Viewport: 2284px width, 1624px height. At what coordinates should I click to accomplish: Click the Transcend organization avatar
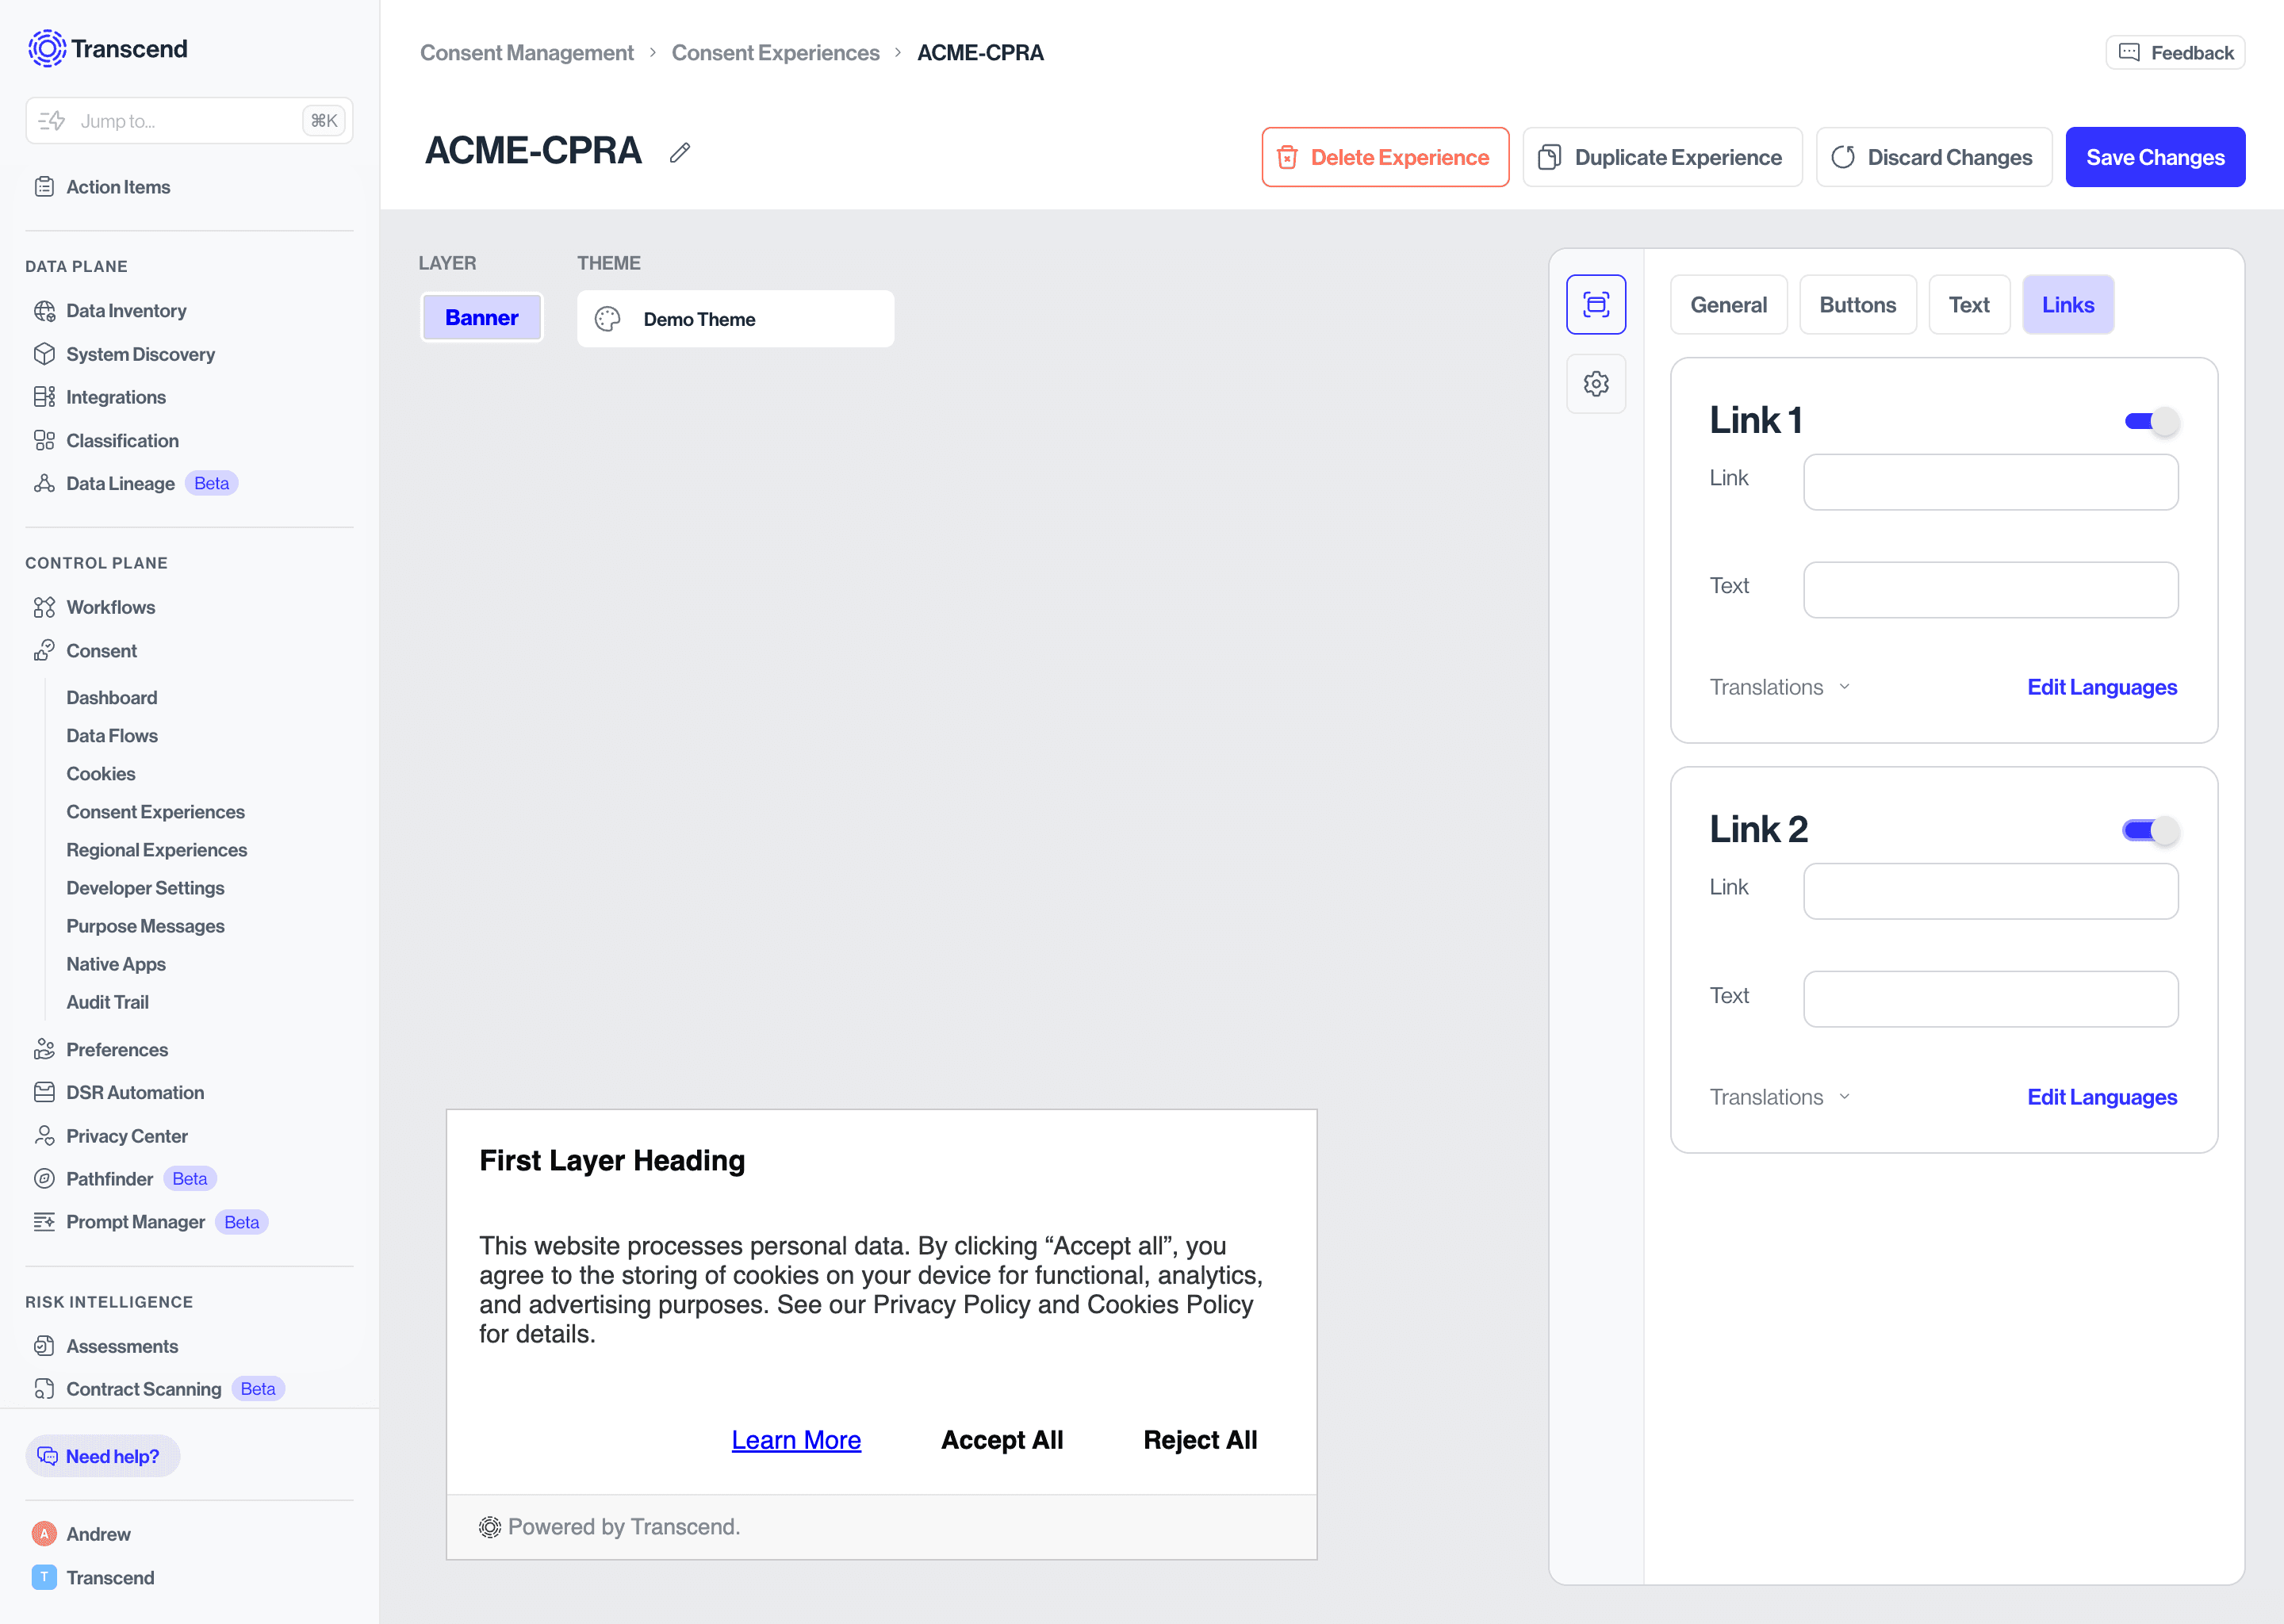(44, 1578)
